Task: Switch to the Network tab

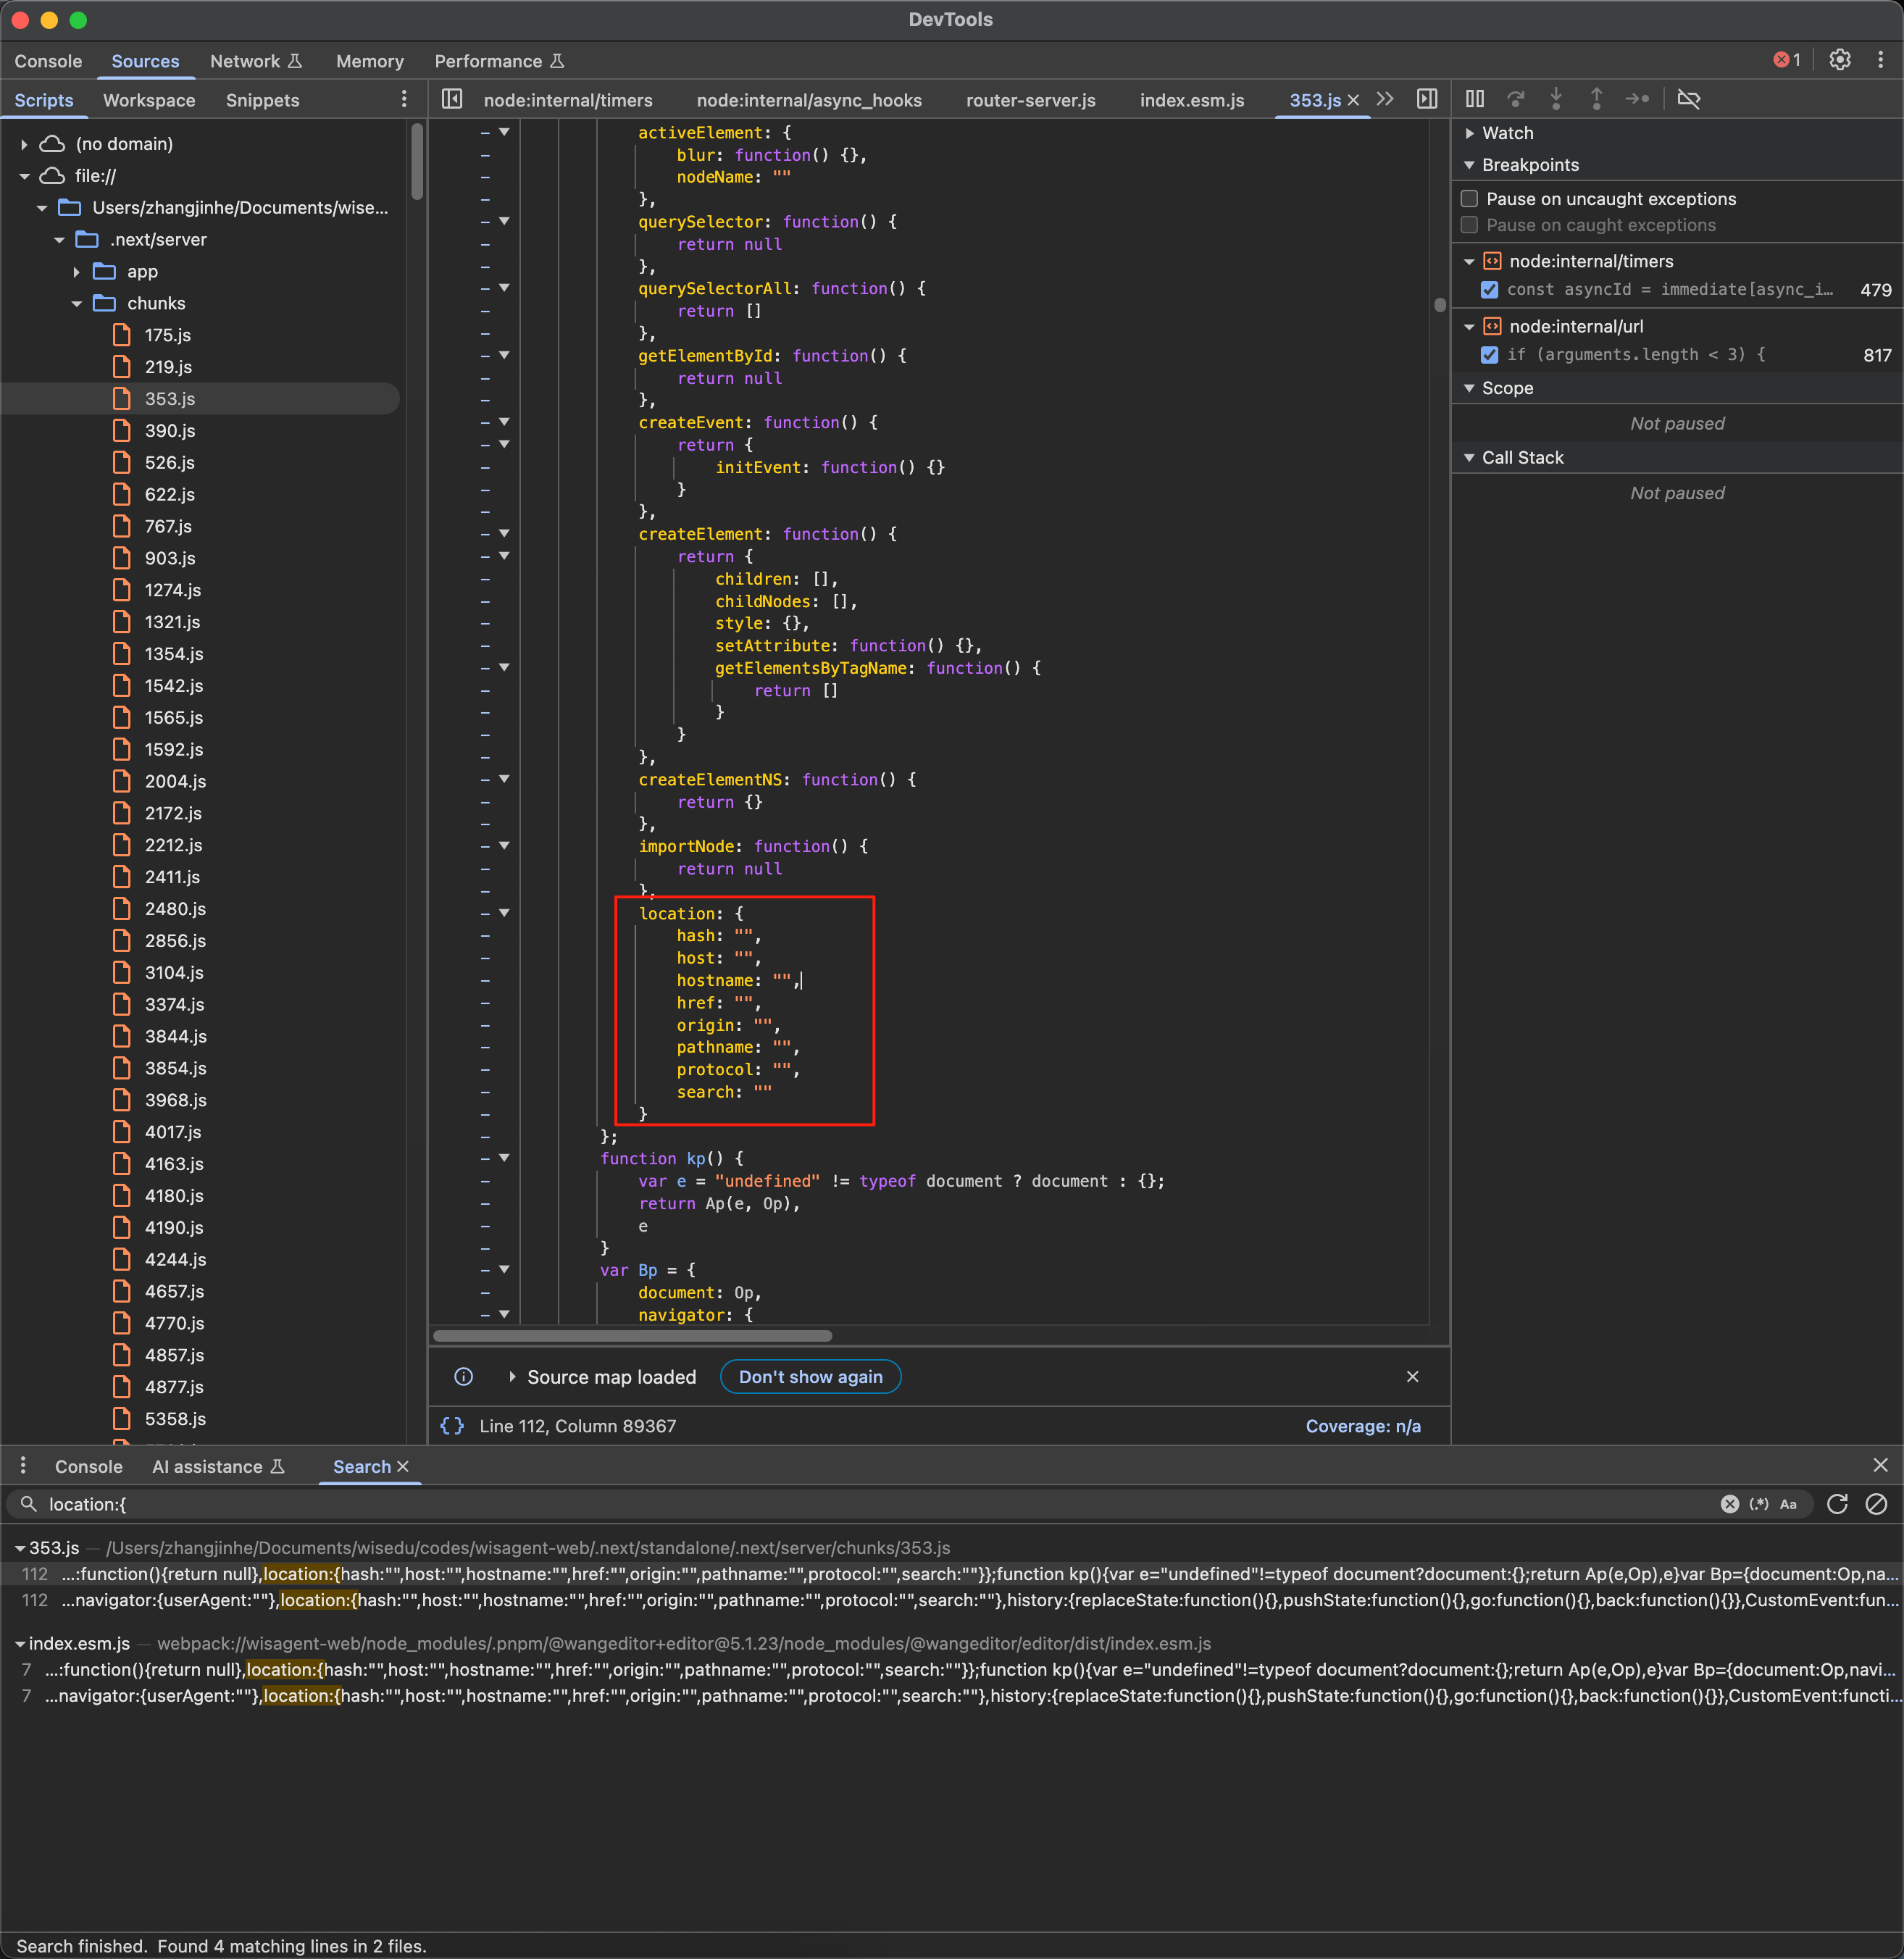Action: (245, 61)
